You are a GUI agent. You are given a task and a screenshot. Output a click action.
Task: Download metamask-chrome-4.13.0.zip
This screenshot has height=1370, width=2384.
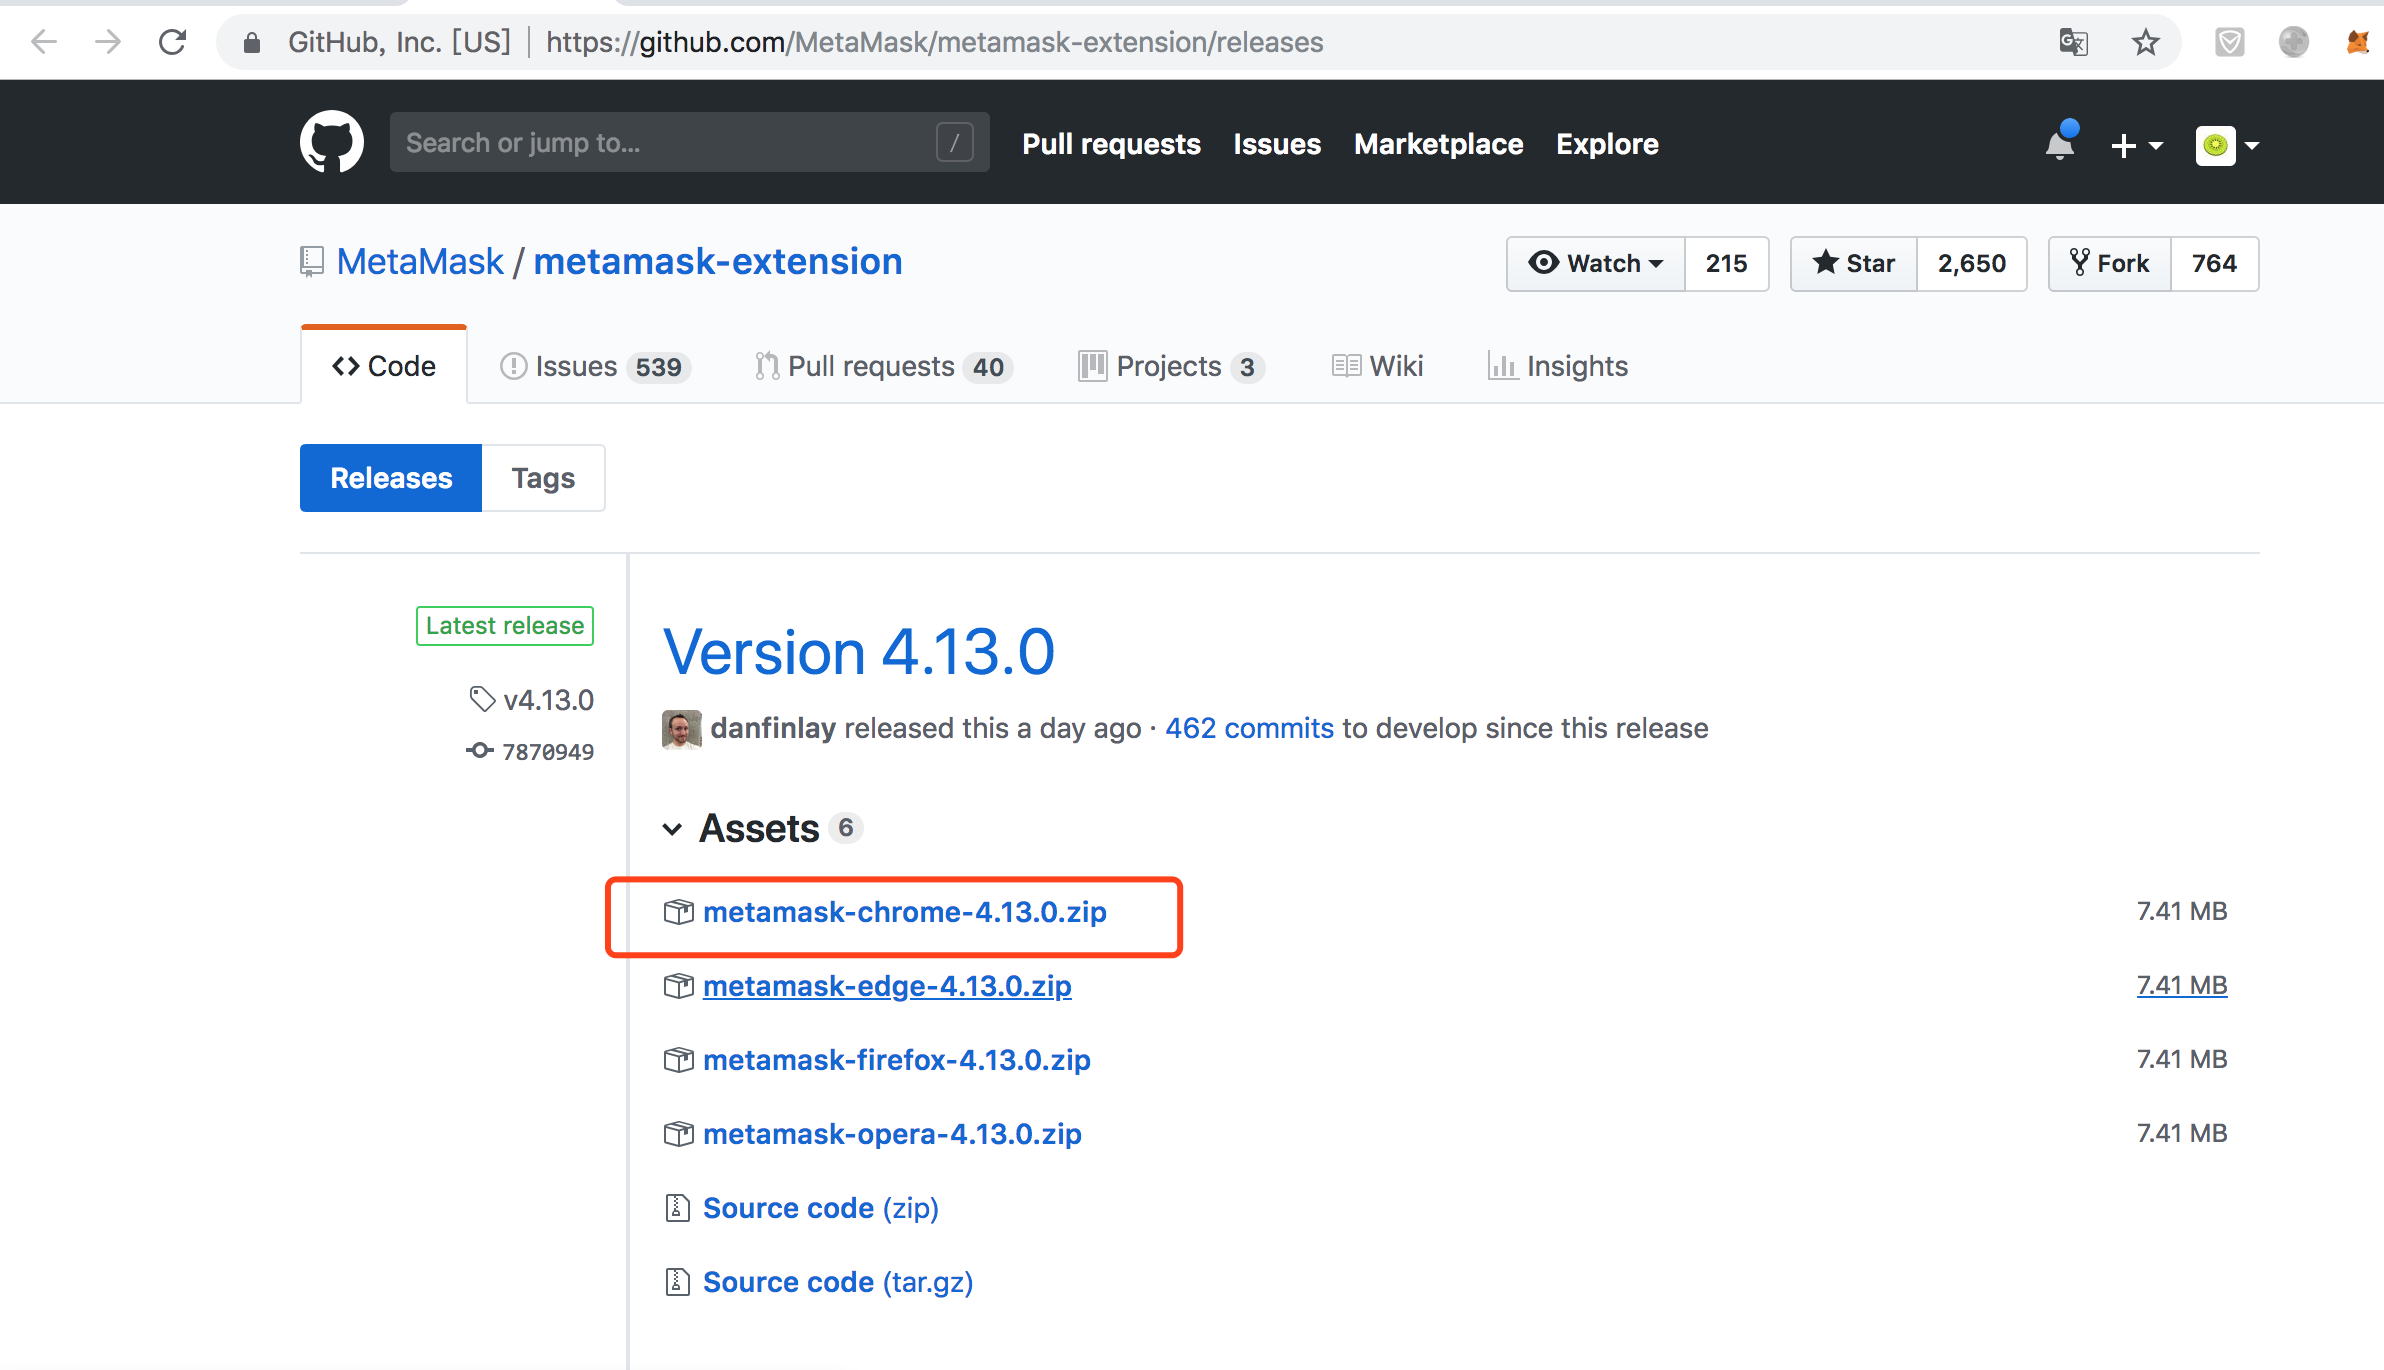point(904,912)
